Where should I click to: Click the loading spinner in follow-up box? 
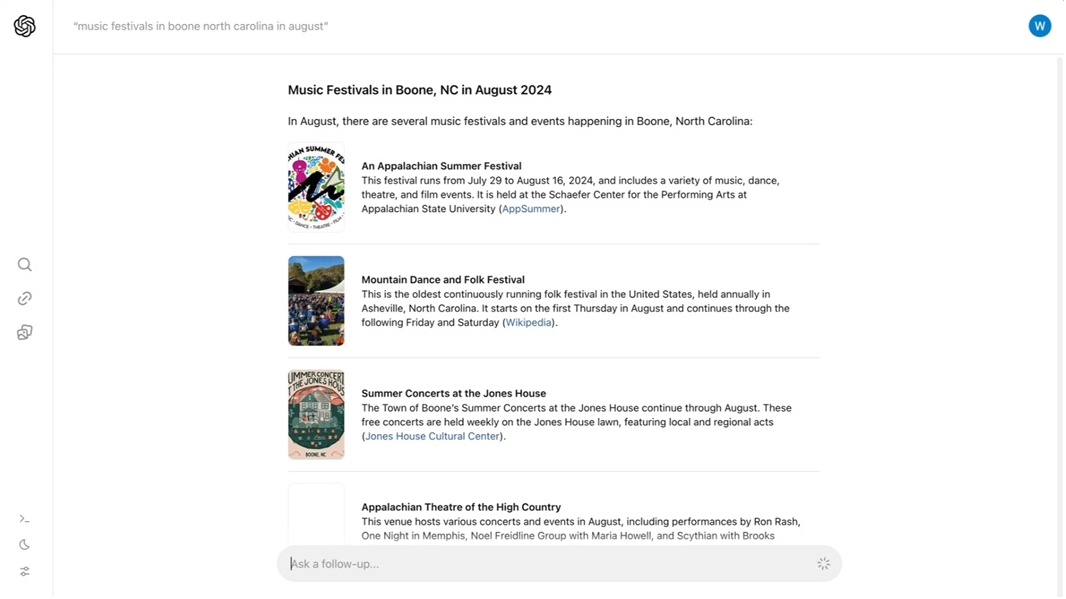(x=823, y=564)
